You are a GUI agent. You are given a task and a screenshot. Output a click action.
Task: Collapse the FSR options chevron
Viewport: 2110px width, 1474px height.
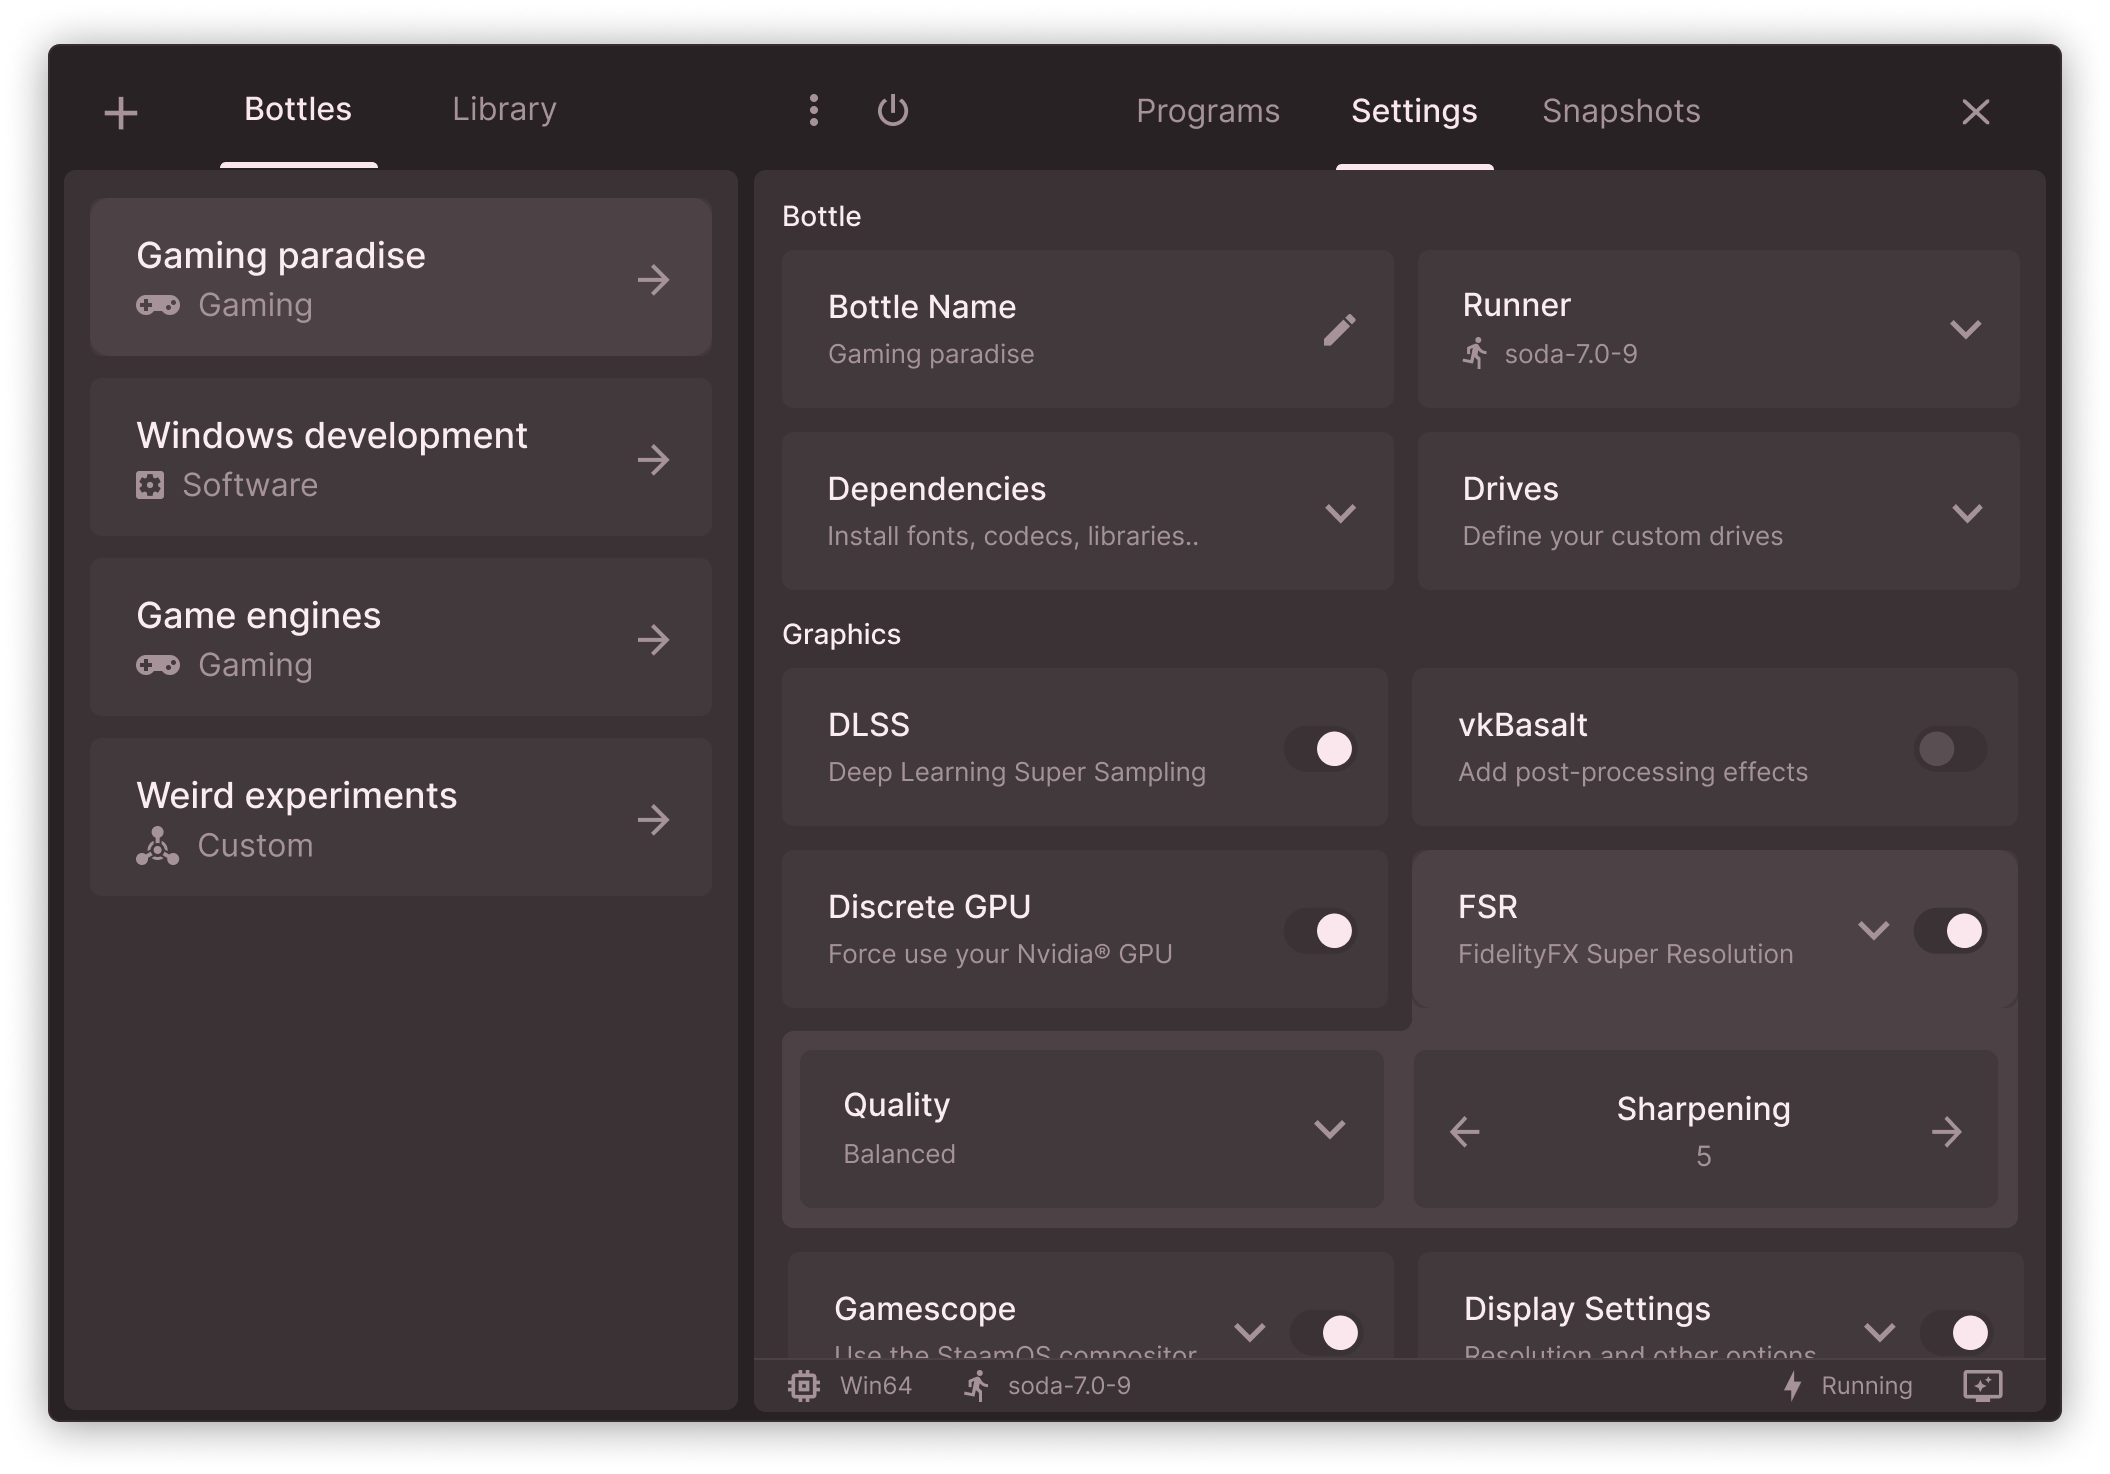[1873, 931]
